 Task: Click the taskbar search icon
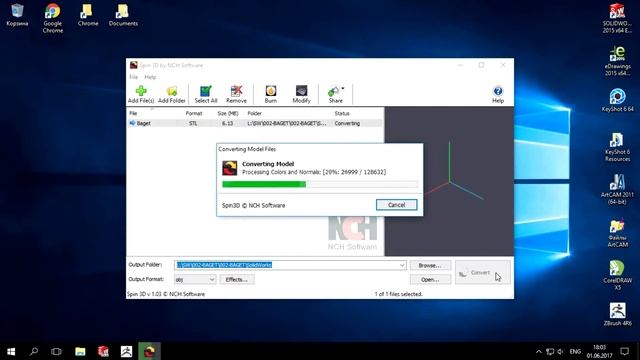(34, 351)
